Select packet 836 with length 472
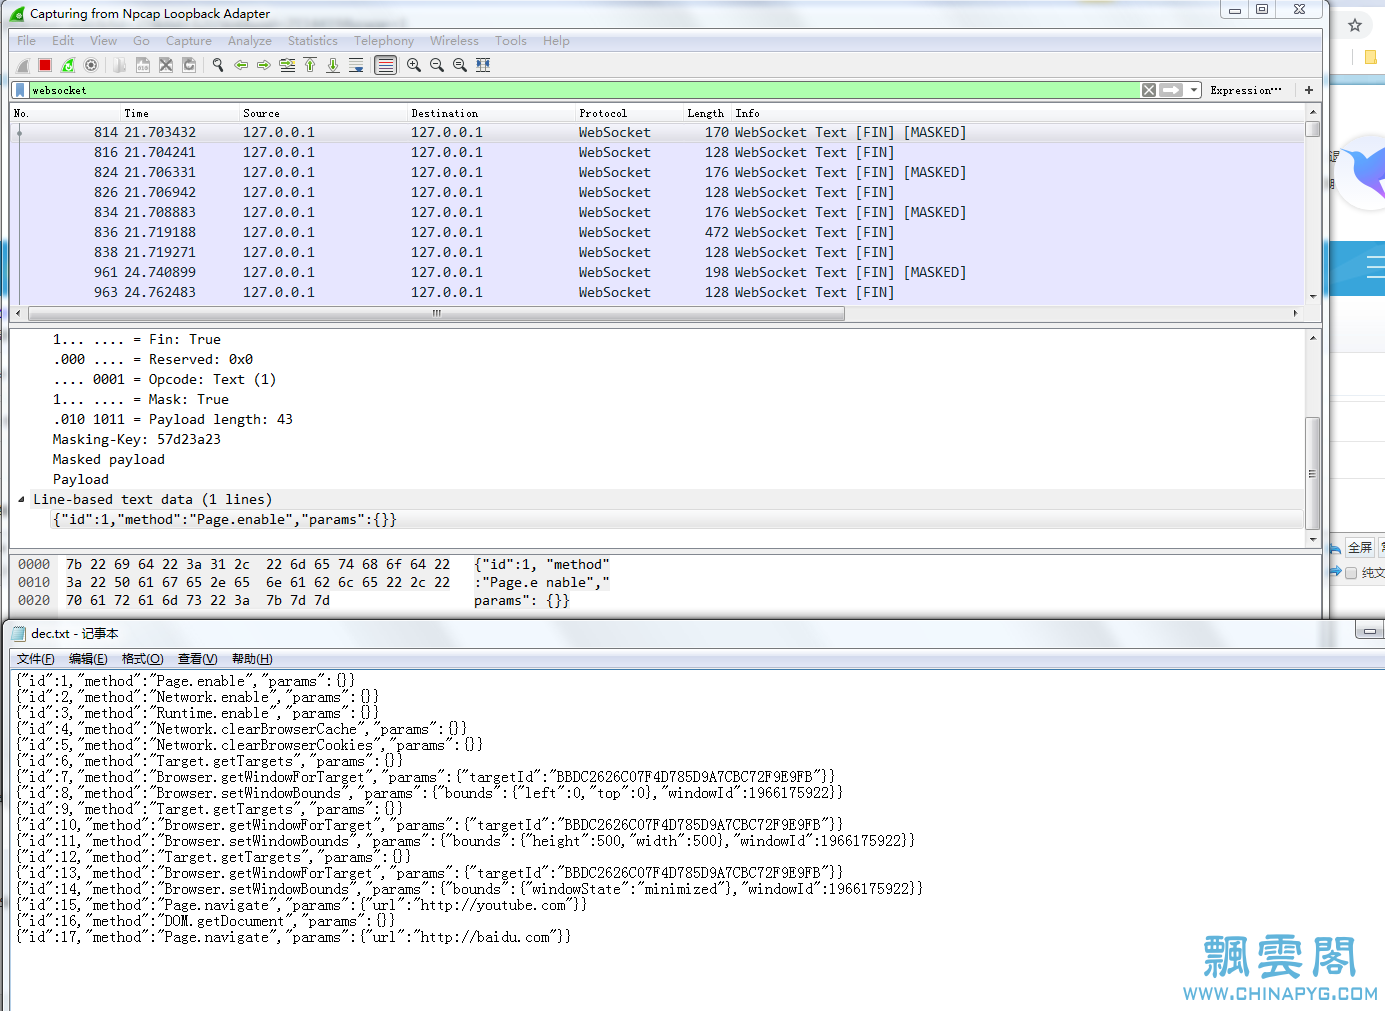 (x=656, y=232)
